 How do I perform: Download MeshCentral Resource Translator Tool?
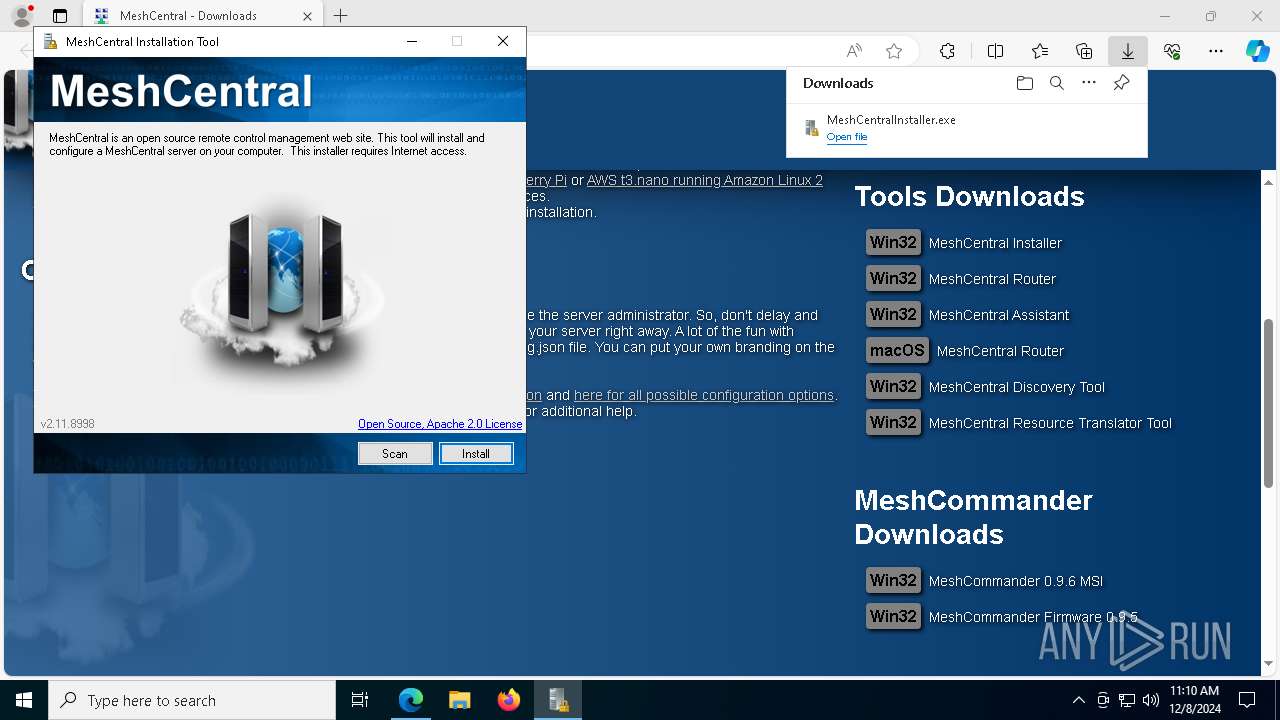coord(1050,423)
